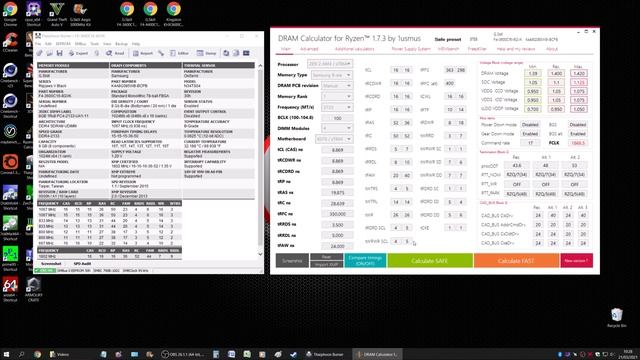
Task: Click the Dump toolbar button in Thaiphoon Burner
Action: coord(207,53)
